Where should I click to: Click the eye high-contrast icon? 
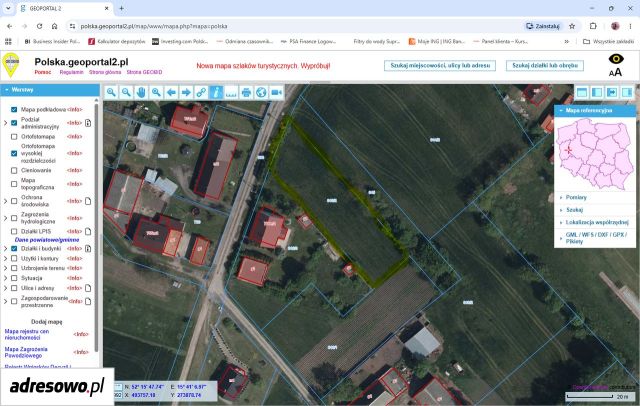(616, 59)
